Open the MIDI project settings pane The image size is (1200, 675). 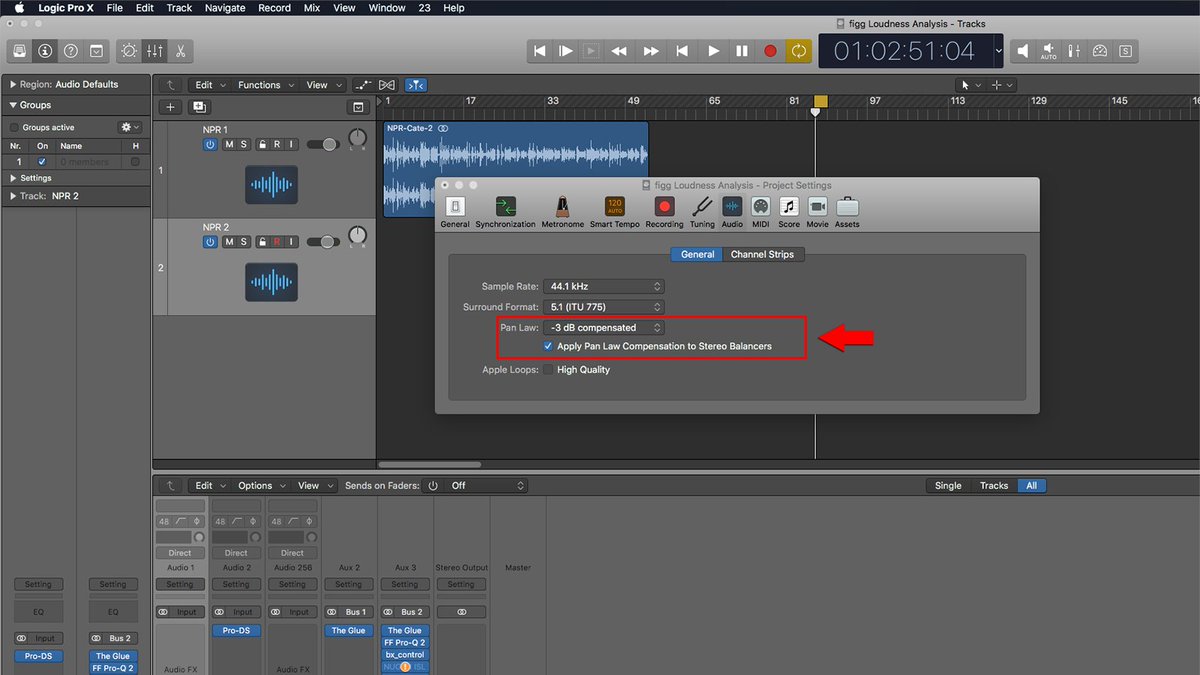click(760, 212)
